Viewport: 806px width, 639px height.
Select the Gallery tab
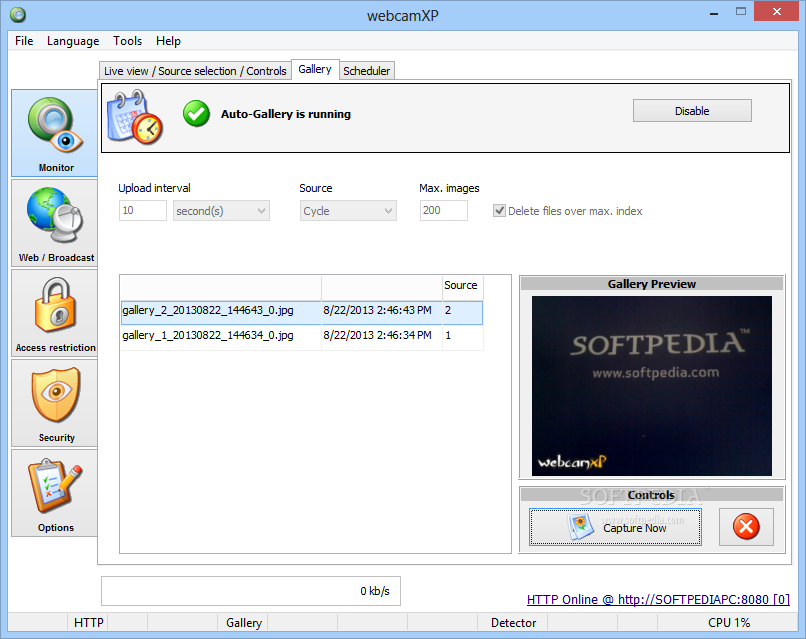[315, 69]
